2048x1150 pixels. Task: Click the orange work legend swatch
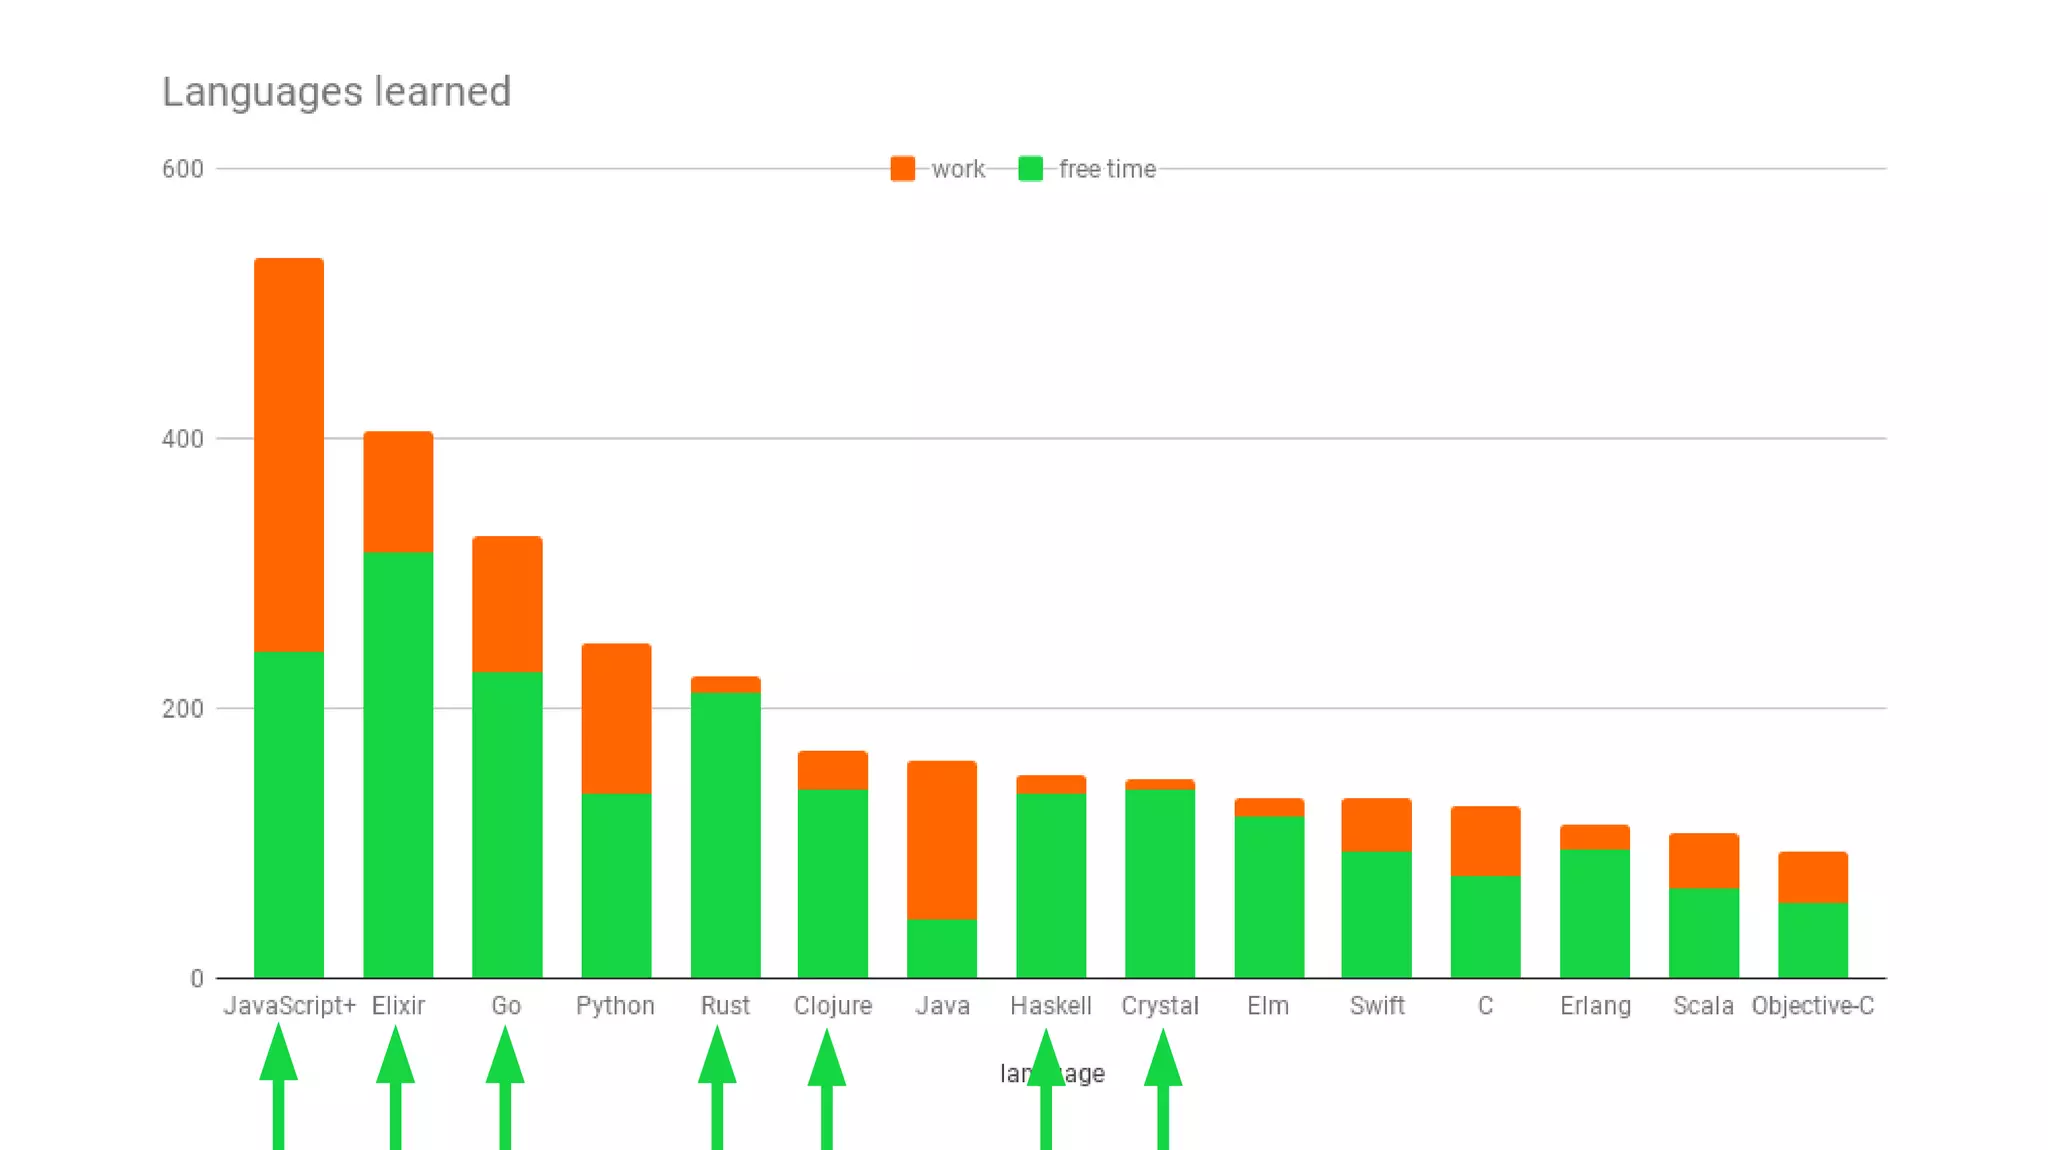(x=902, y=169)
